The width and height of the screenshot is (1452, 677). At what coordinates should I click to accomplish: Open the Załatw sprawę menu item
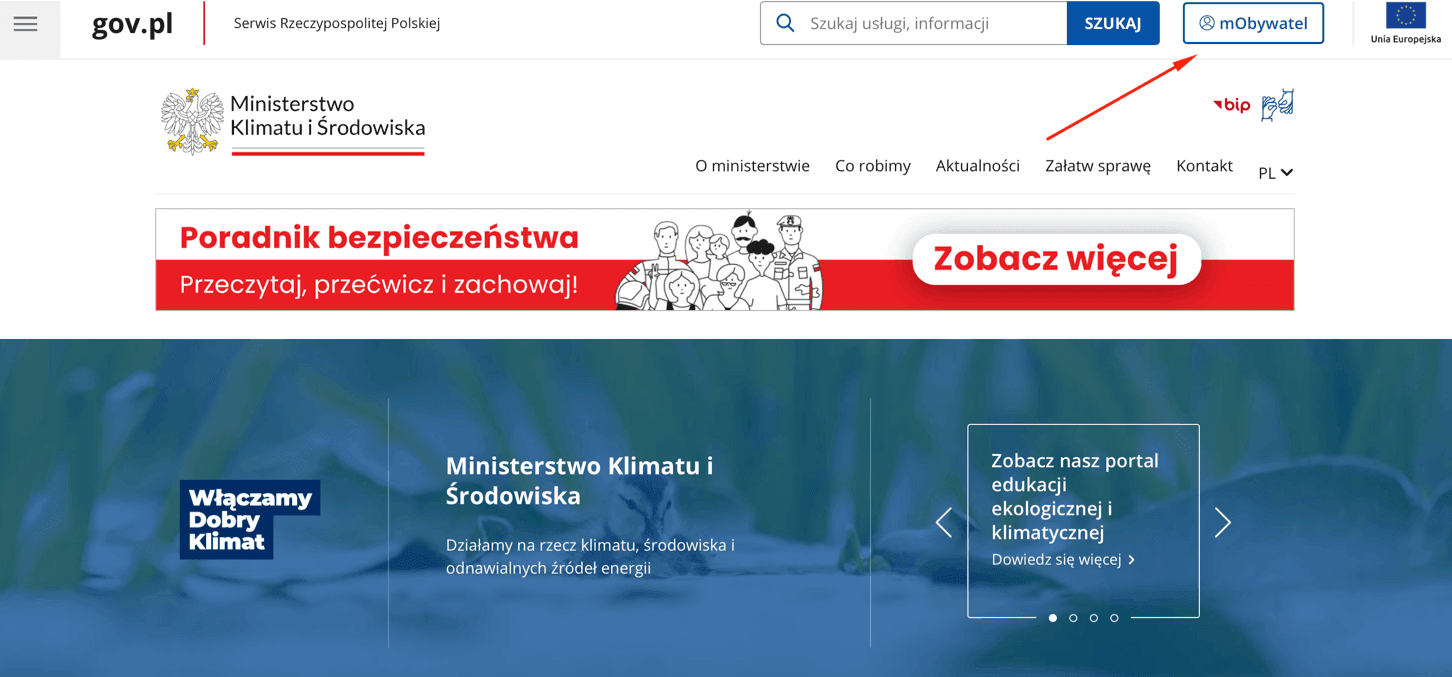tap(1098, 166)
